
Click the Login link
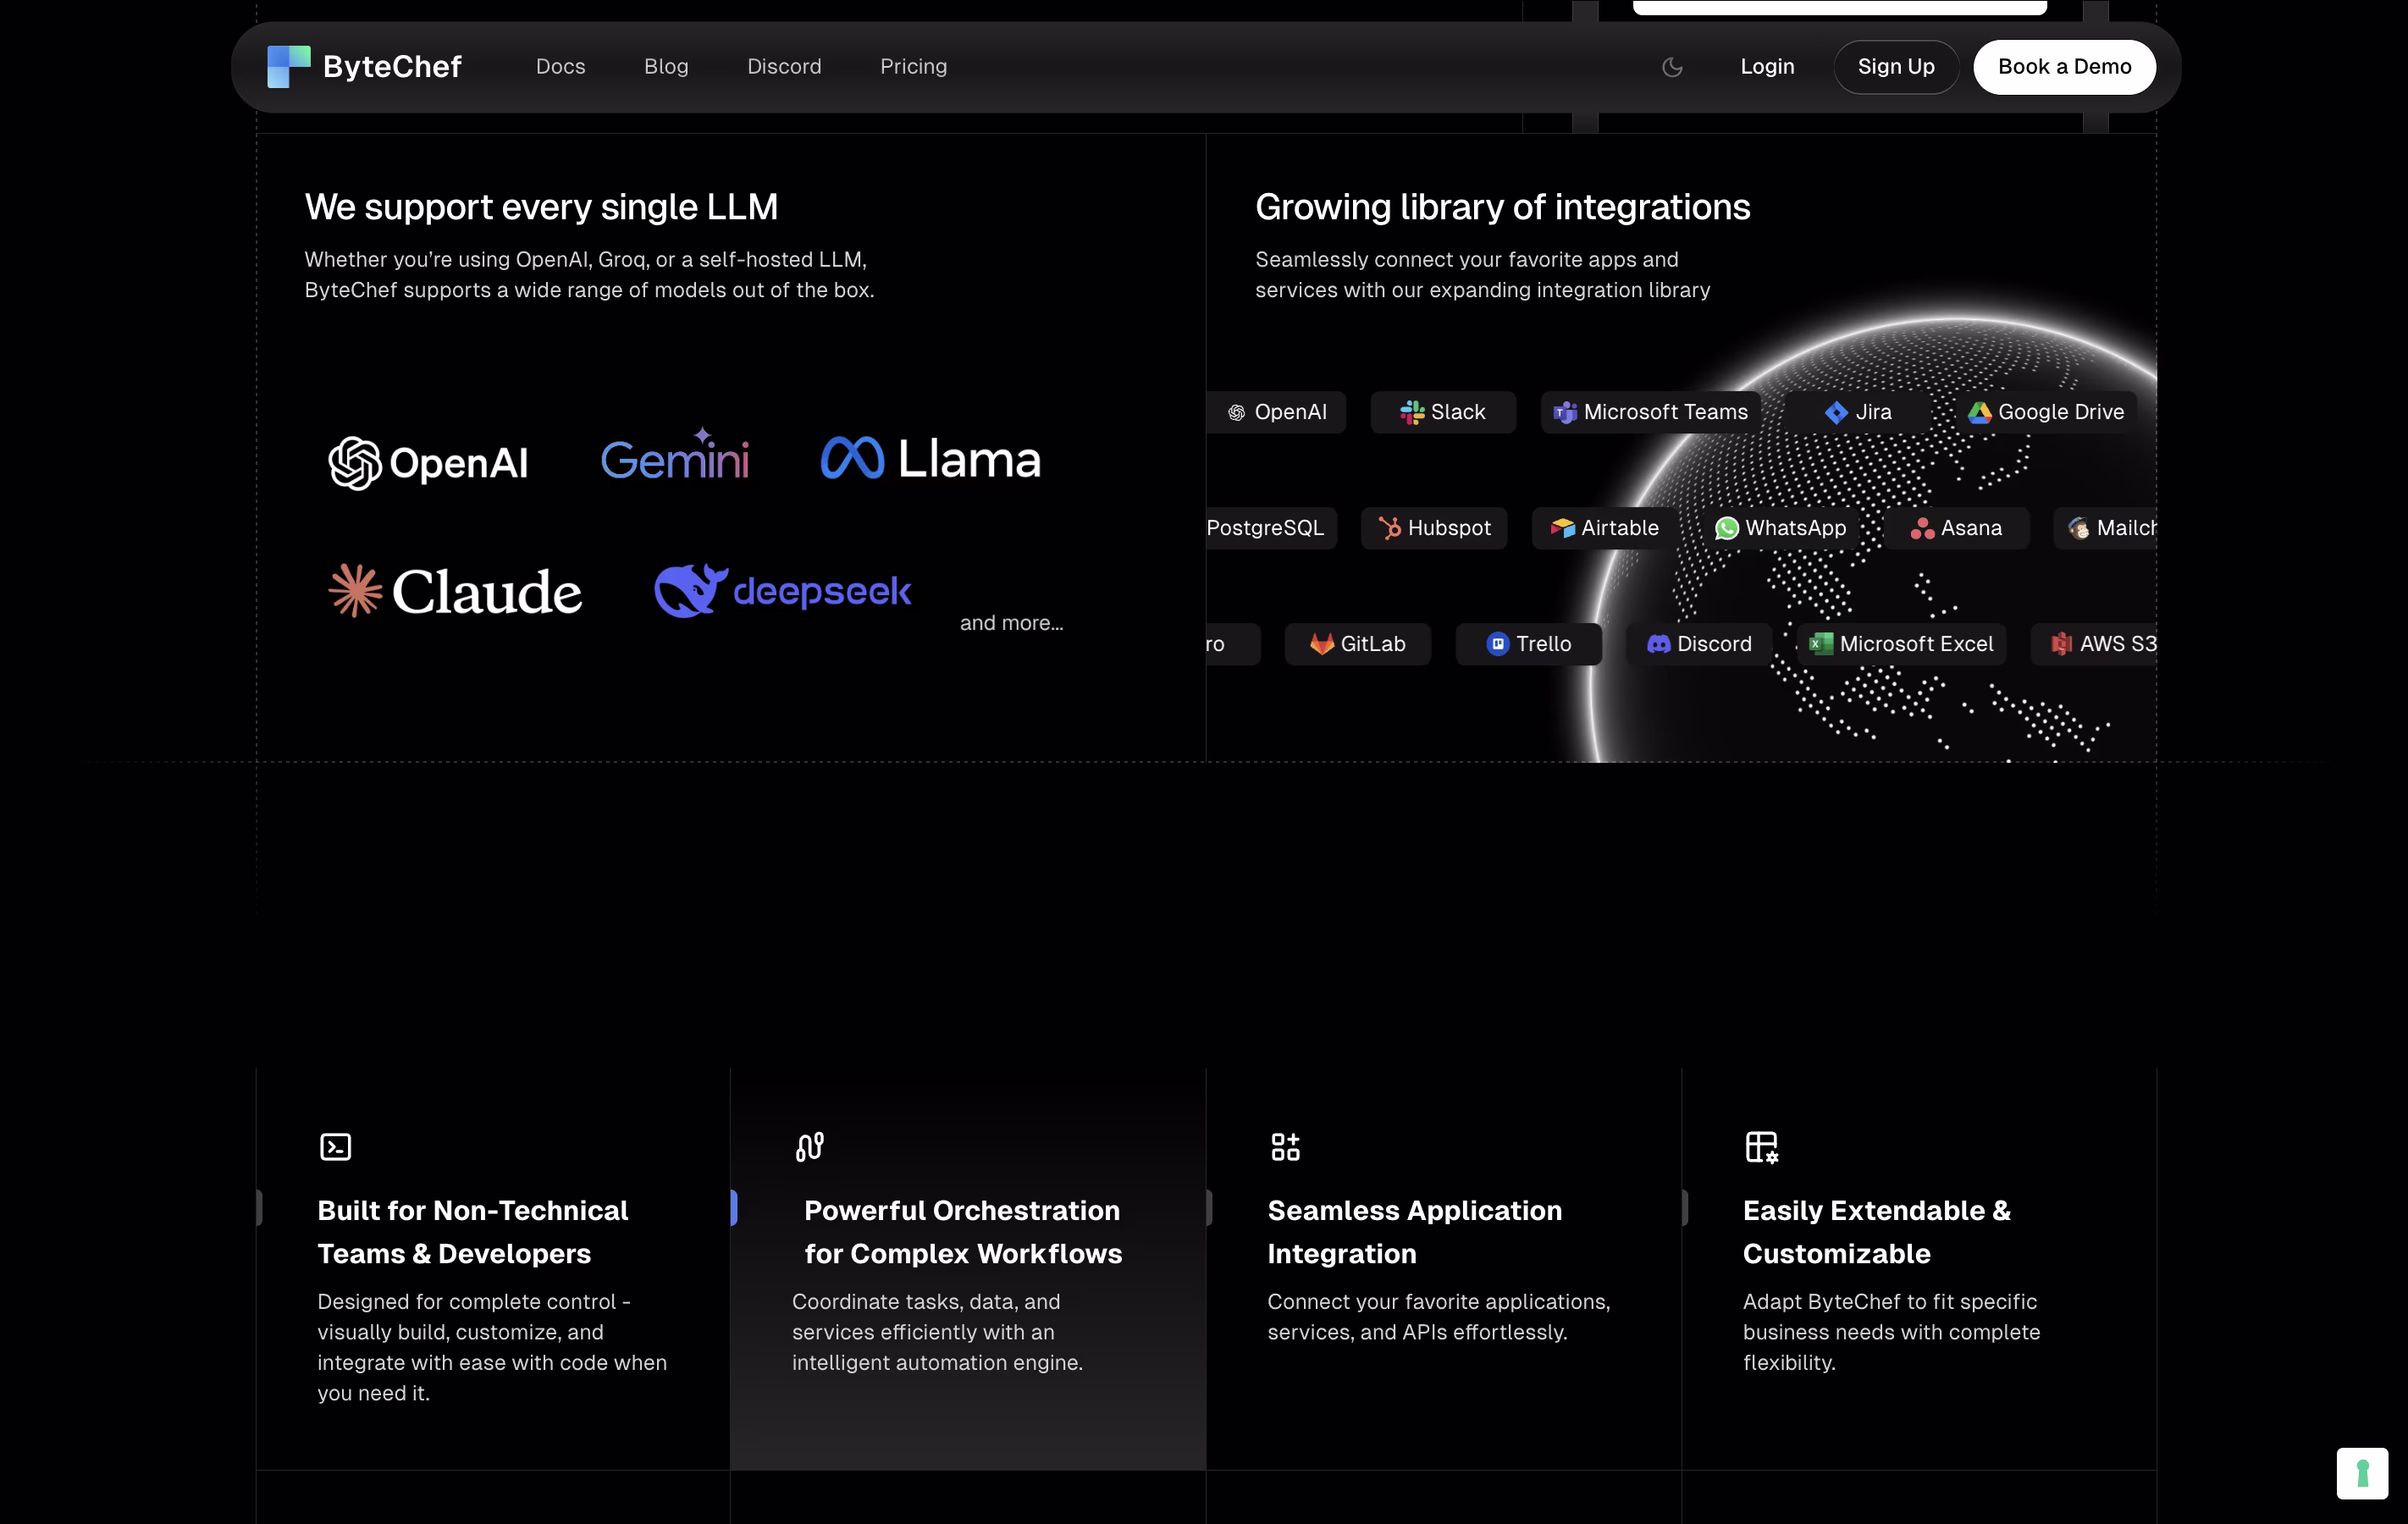tap(1767, 67)
